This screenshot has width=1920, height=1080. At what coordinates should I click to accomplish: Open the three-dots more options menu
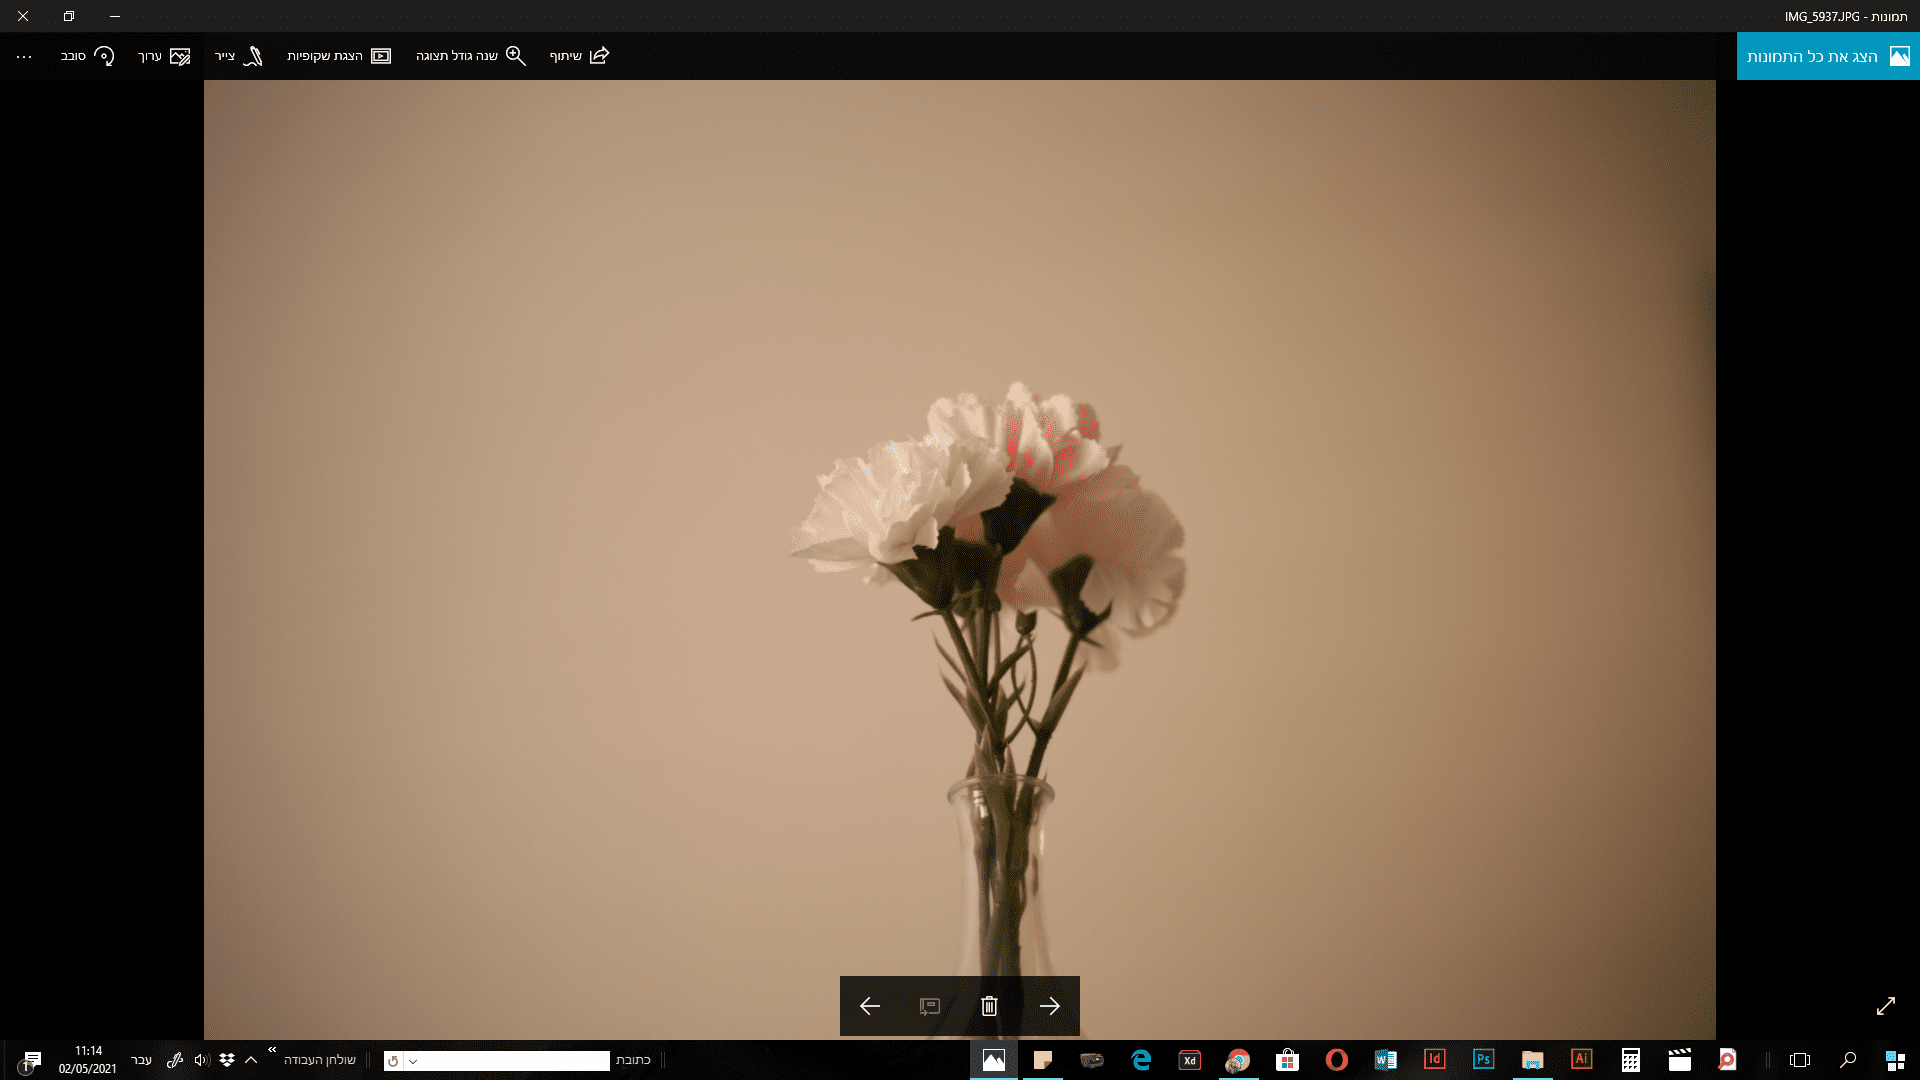(x=24, y=57)
